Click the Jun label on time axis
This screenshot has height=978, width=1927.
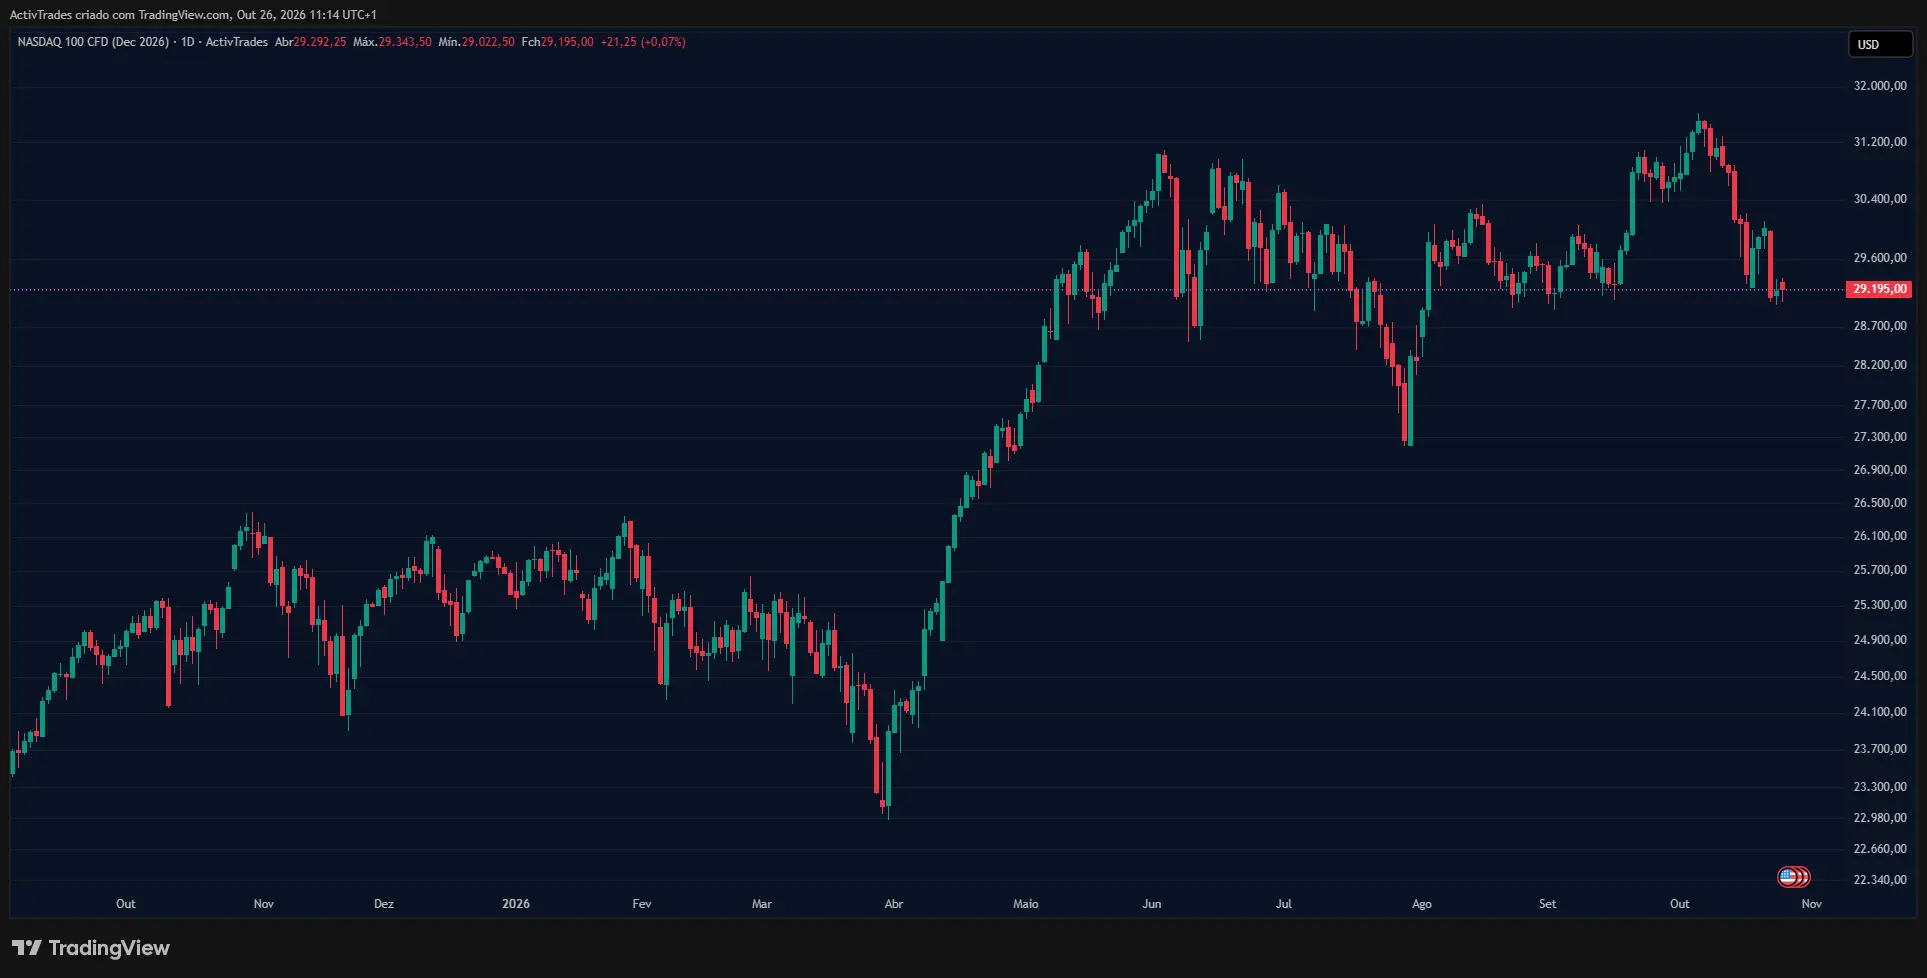[x=1152, y=904]
